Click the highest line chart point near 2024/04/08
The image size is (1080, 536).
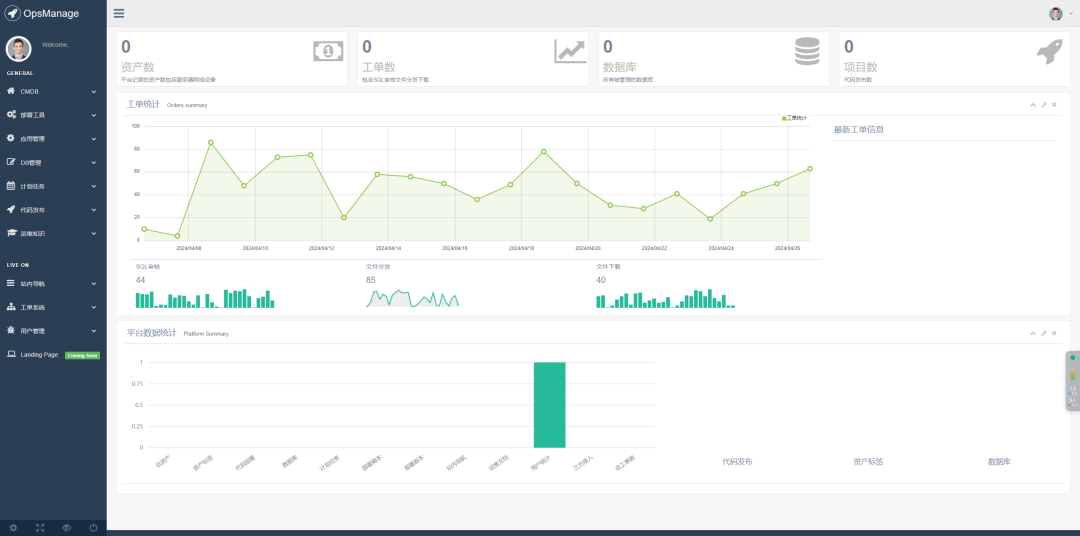[x=211, y=142]
